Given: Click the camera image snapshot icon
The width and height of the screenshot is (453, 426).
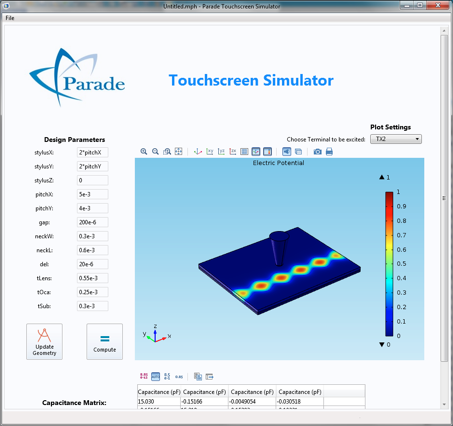Looking at the screenshot, I should pos(318,152).
